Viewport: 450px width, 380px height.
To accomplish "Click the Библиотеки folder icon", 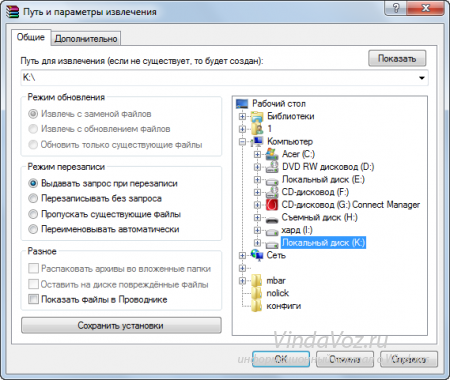I will (257, 116).
